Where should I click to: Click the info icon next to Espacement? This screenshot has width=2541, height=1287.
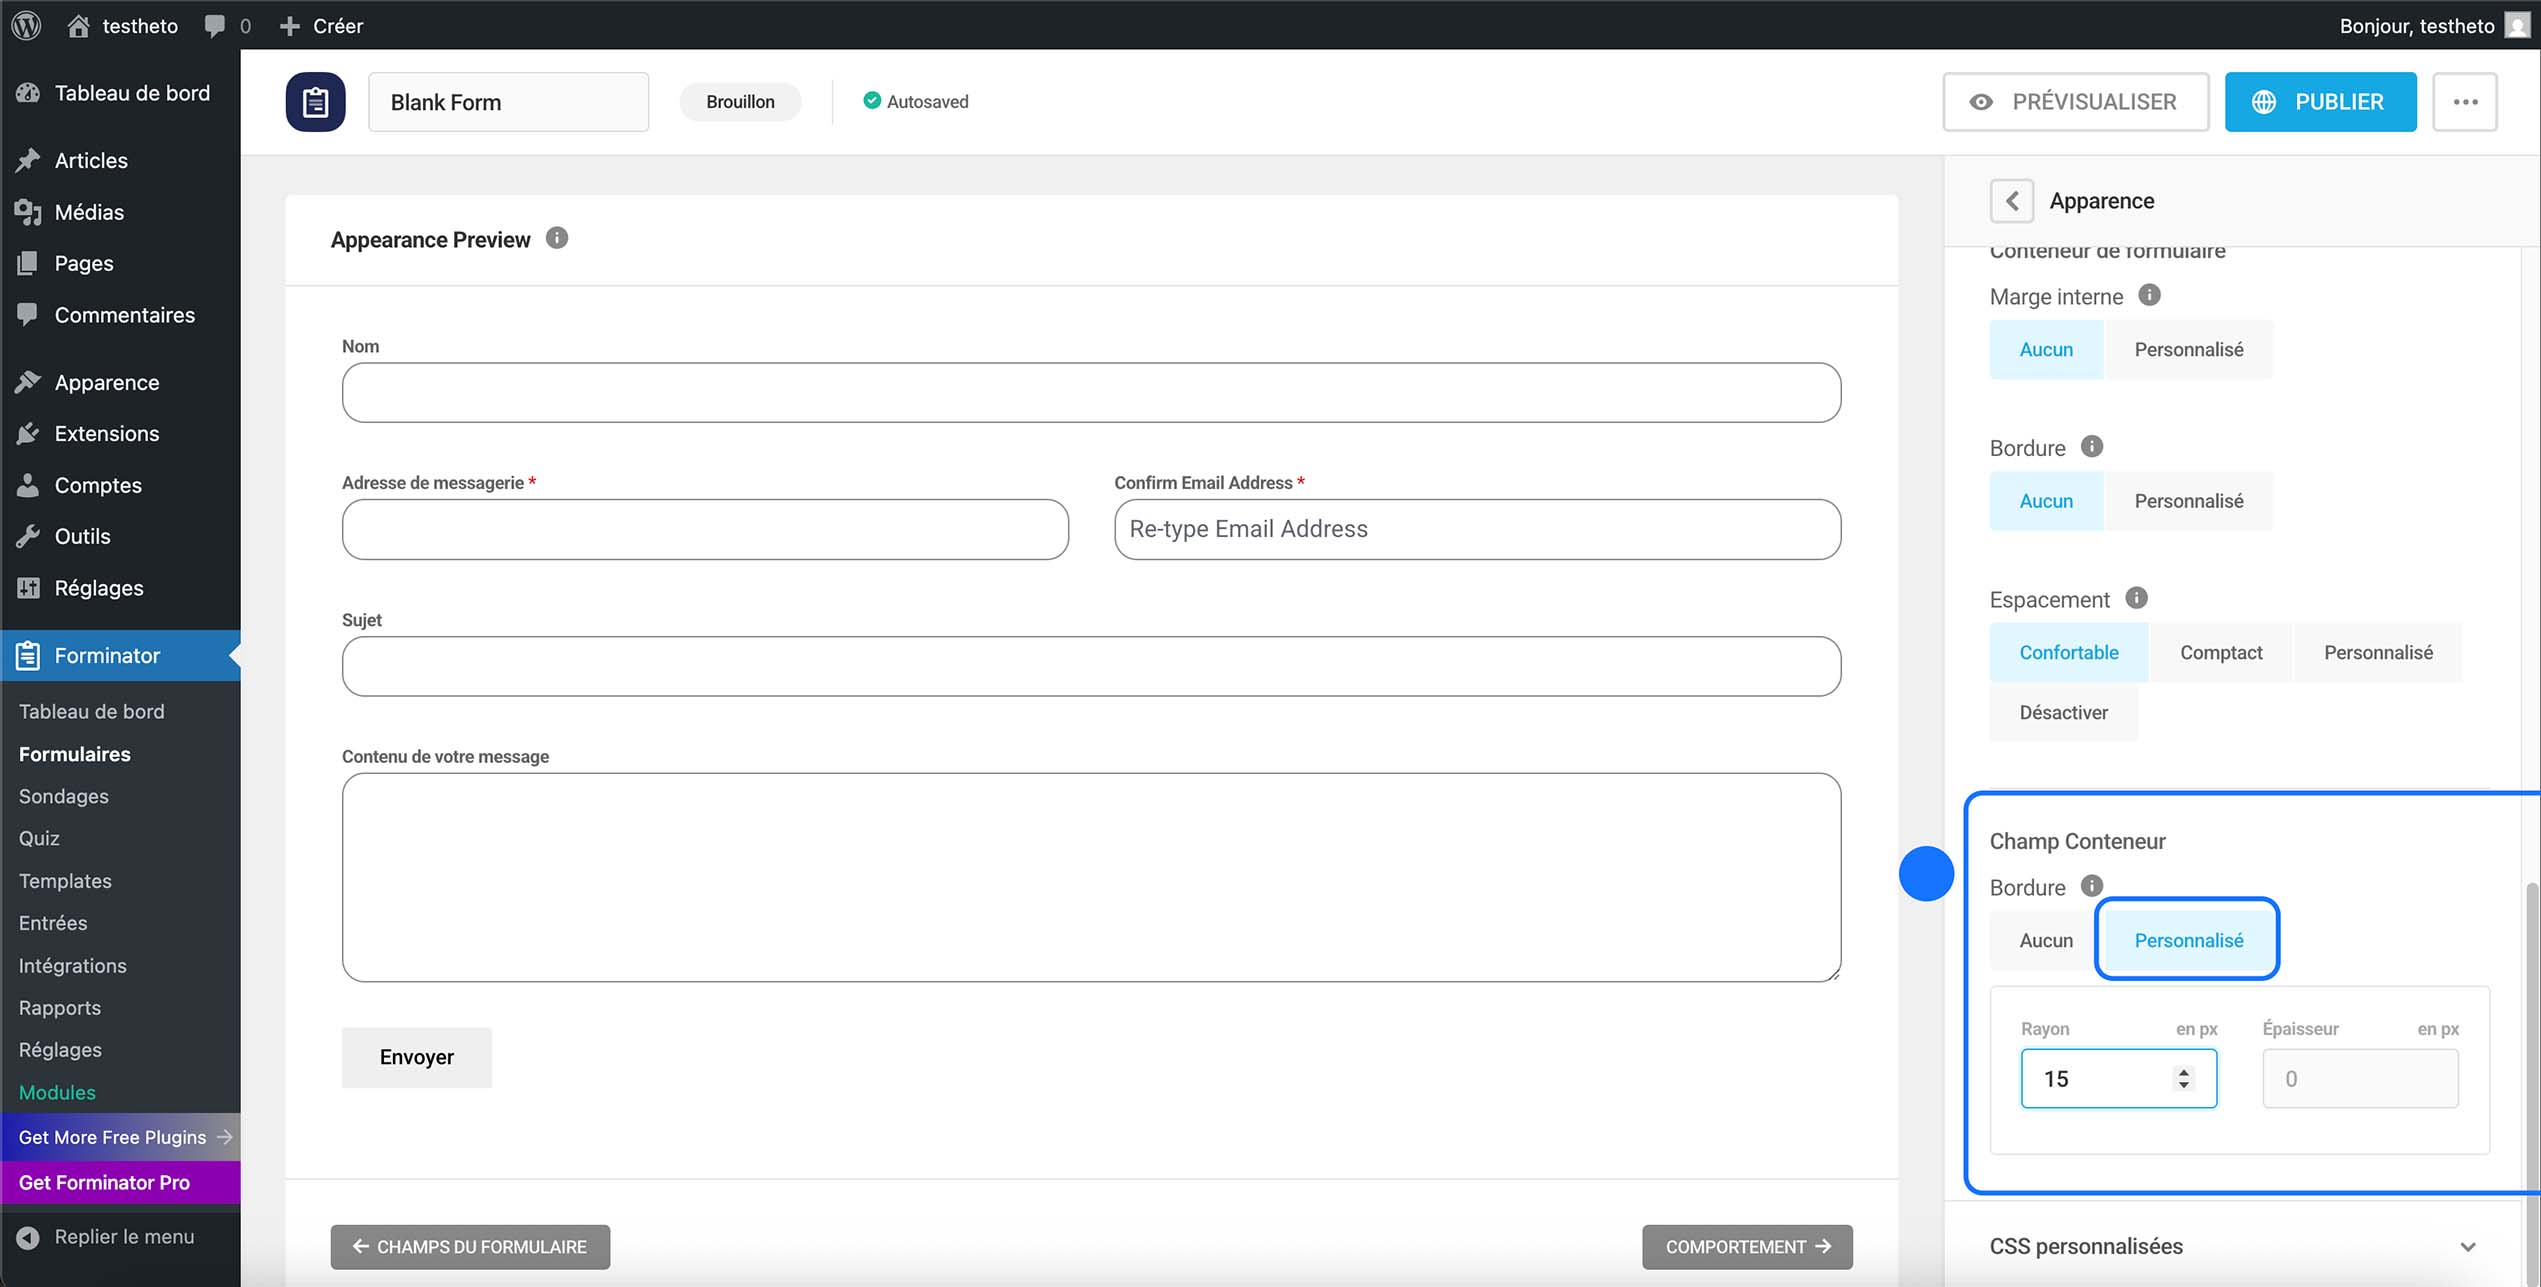(2136, 598)
